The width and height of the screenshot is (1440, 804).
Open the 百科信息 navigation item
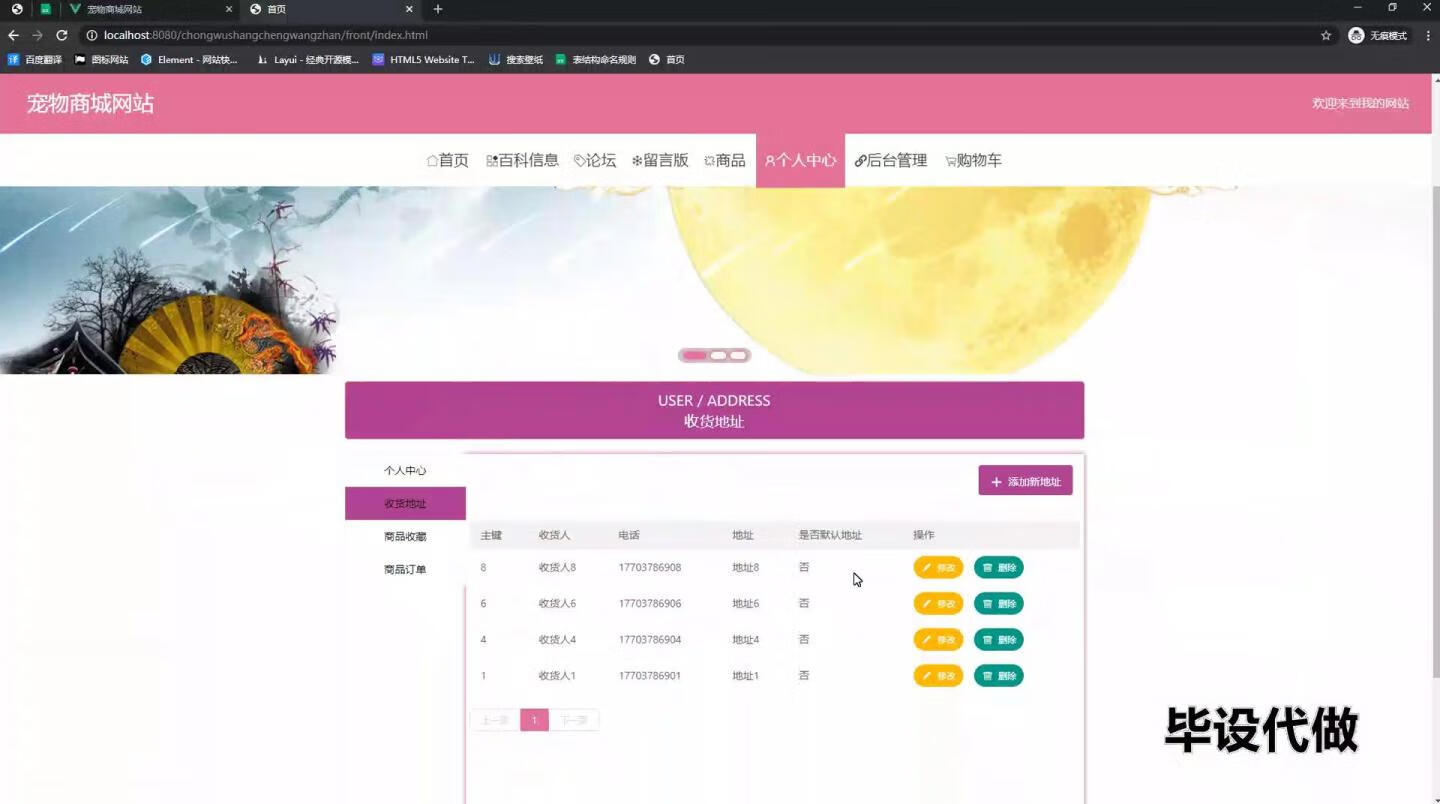(x=522, y=160)
